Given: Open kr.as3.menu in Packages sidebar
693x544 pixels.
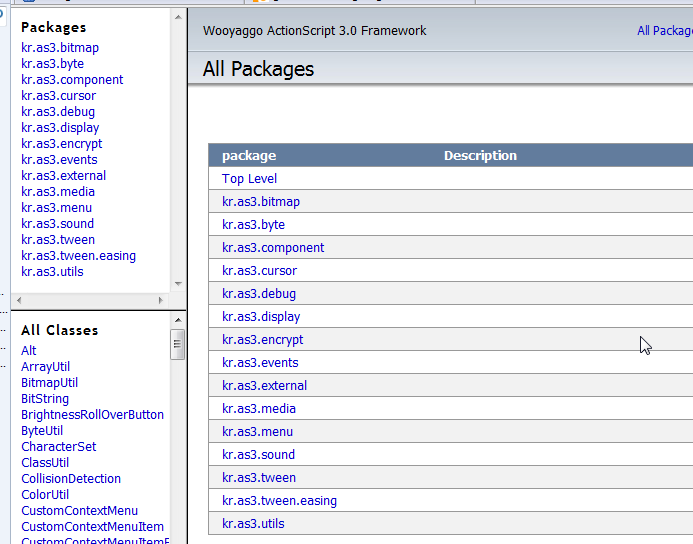Looking at the screenshot, I should pos(57,208).
